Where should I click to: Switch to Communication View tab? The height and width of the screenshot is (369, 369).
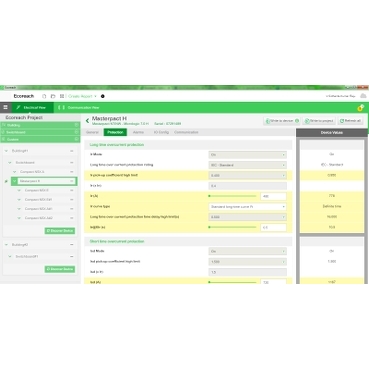79,108
